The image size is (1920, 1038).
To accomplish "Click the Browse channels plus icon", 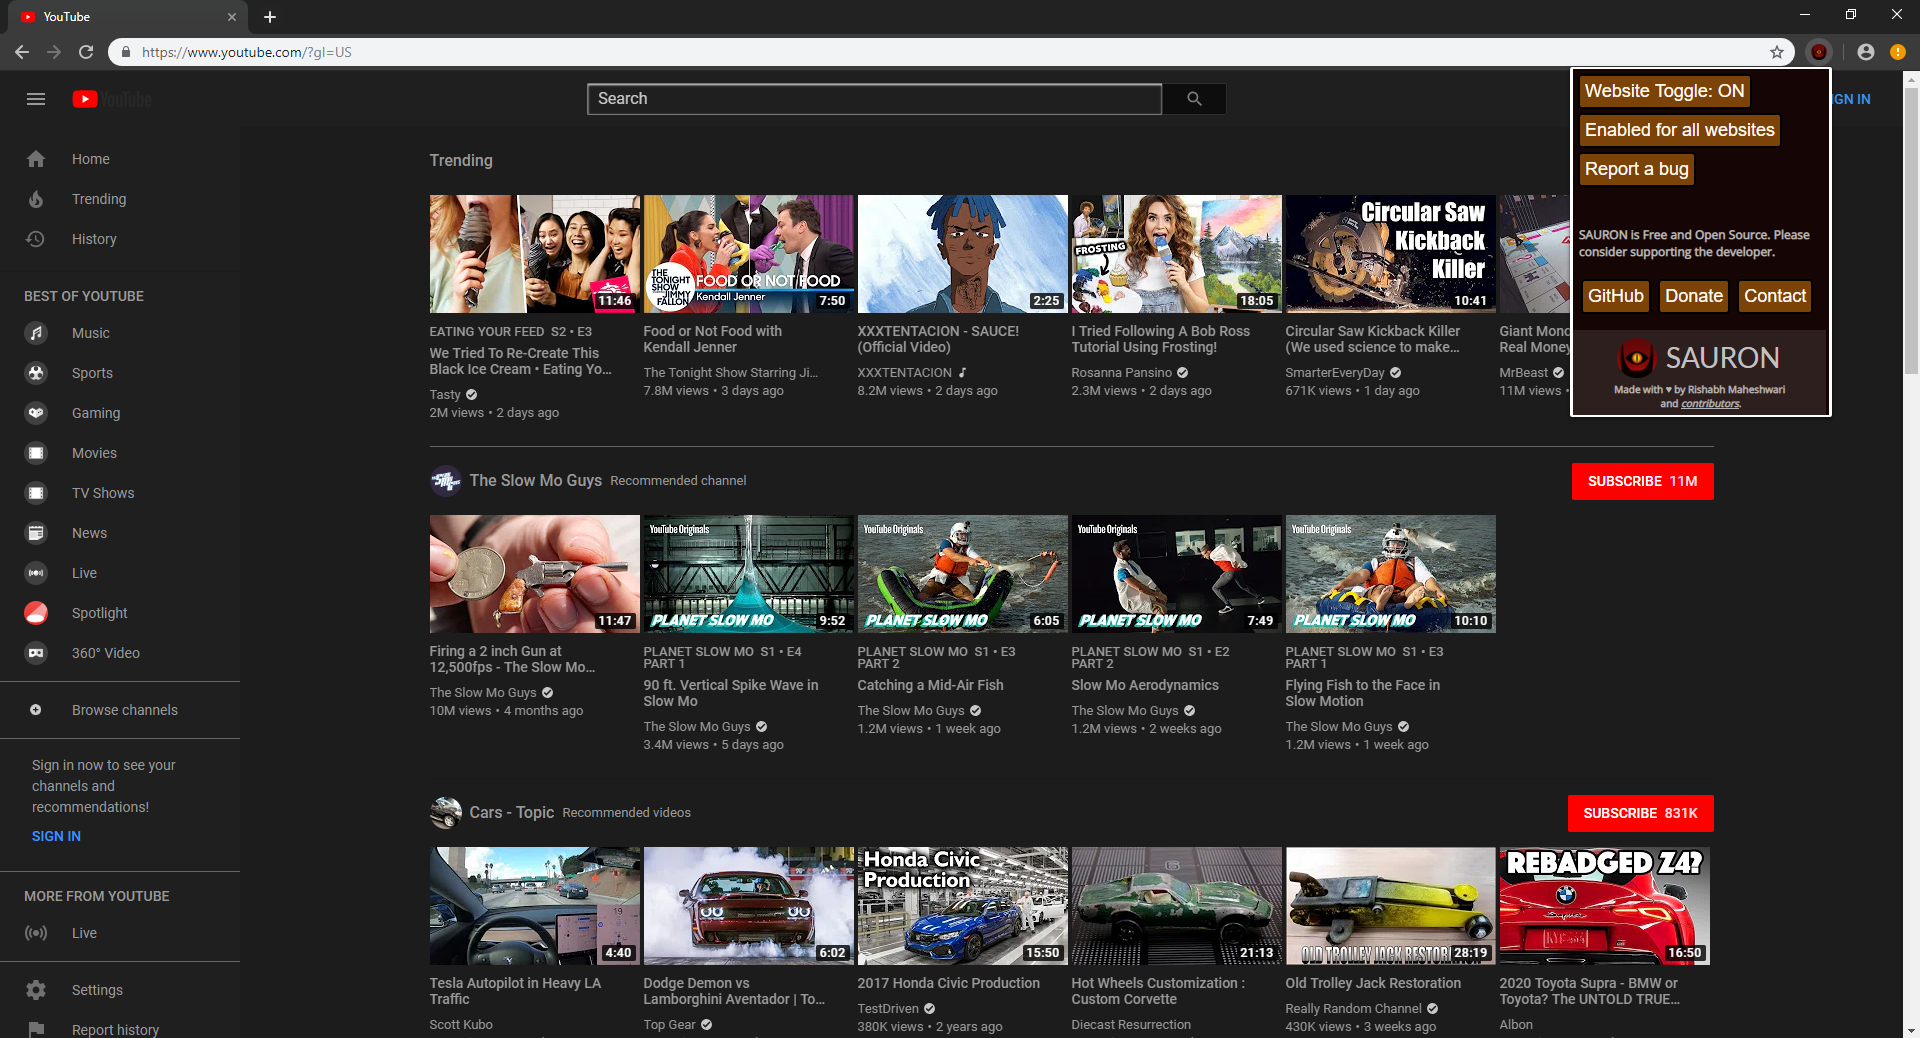I will 36,710.
